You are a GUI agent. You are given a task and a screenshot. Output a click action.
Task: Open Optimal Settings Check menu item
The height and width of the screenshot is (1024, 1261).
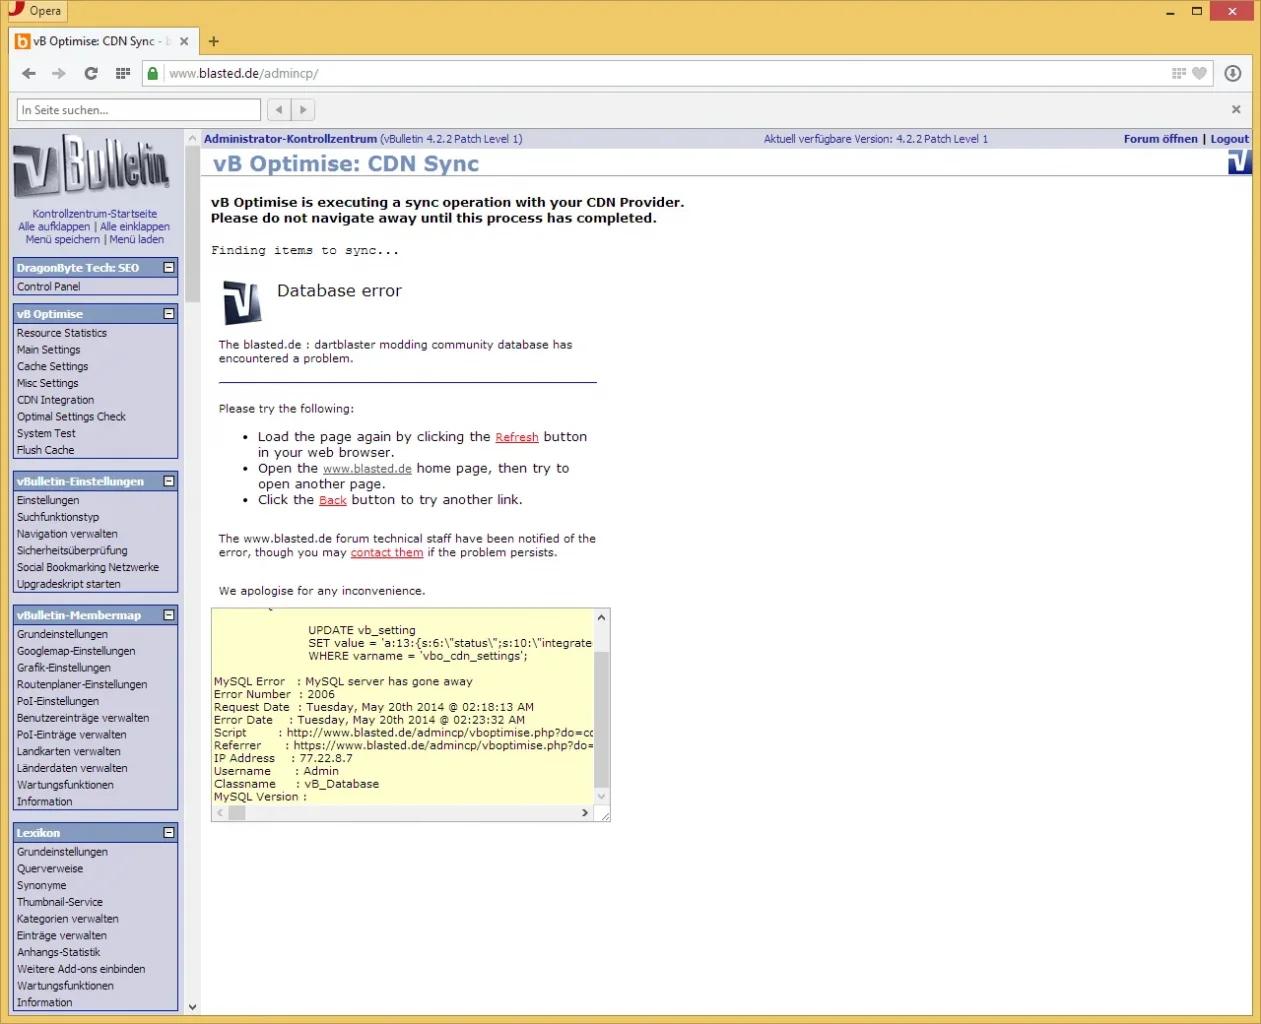pos(72,417)
